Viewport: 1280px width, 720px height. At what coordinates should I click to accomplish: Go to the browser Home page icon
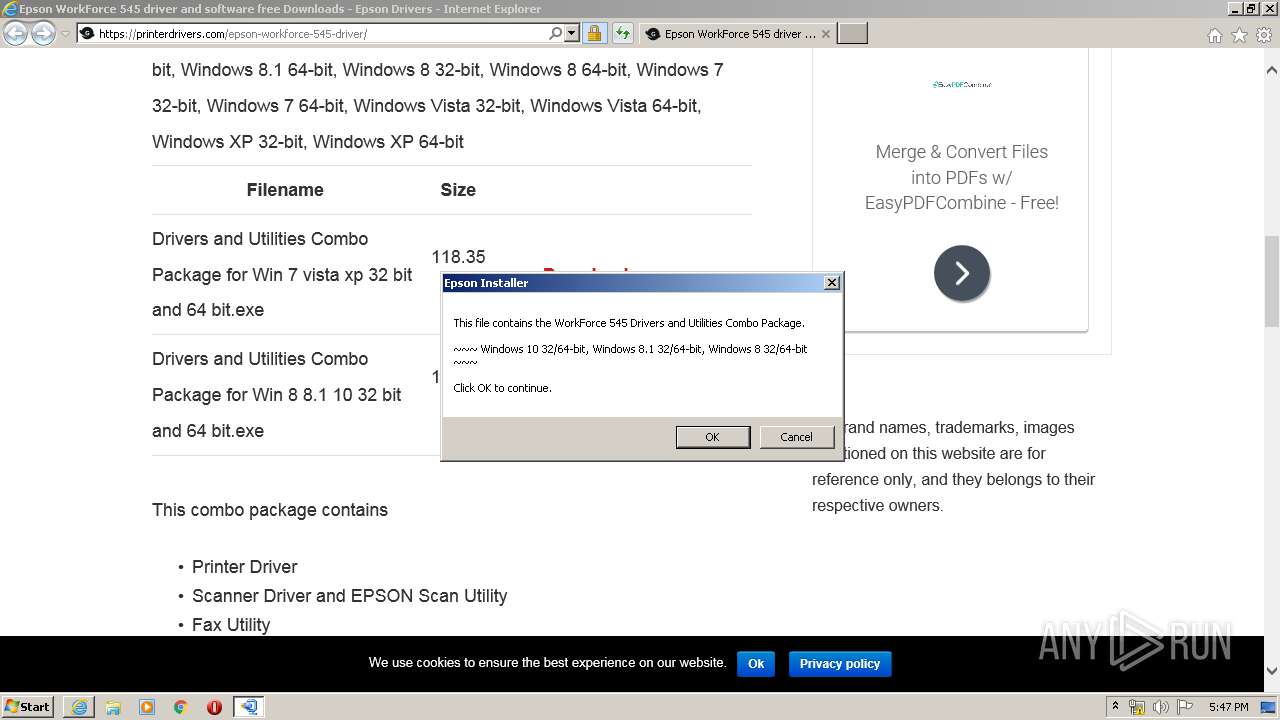(x=1214, y=35)
